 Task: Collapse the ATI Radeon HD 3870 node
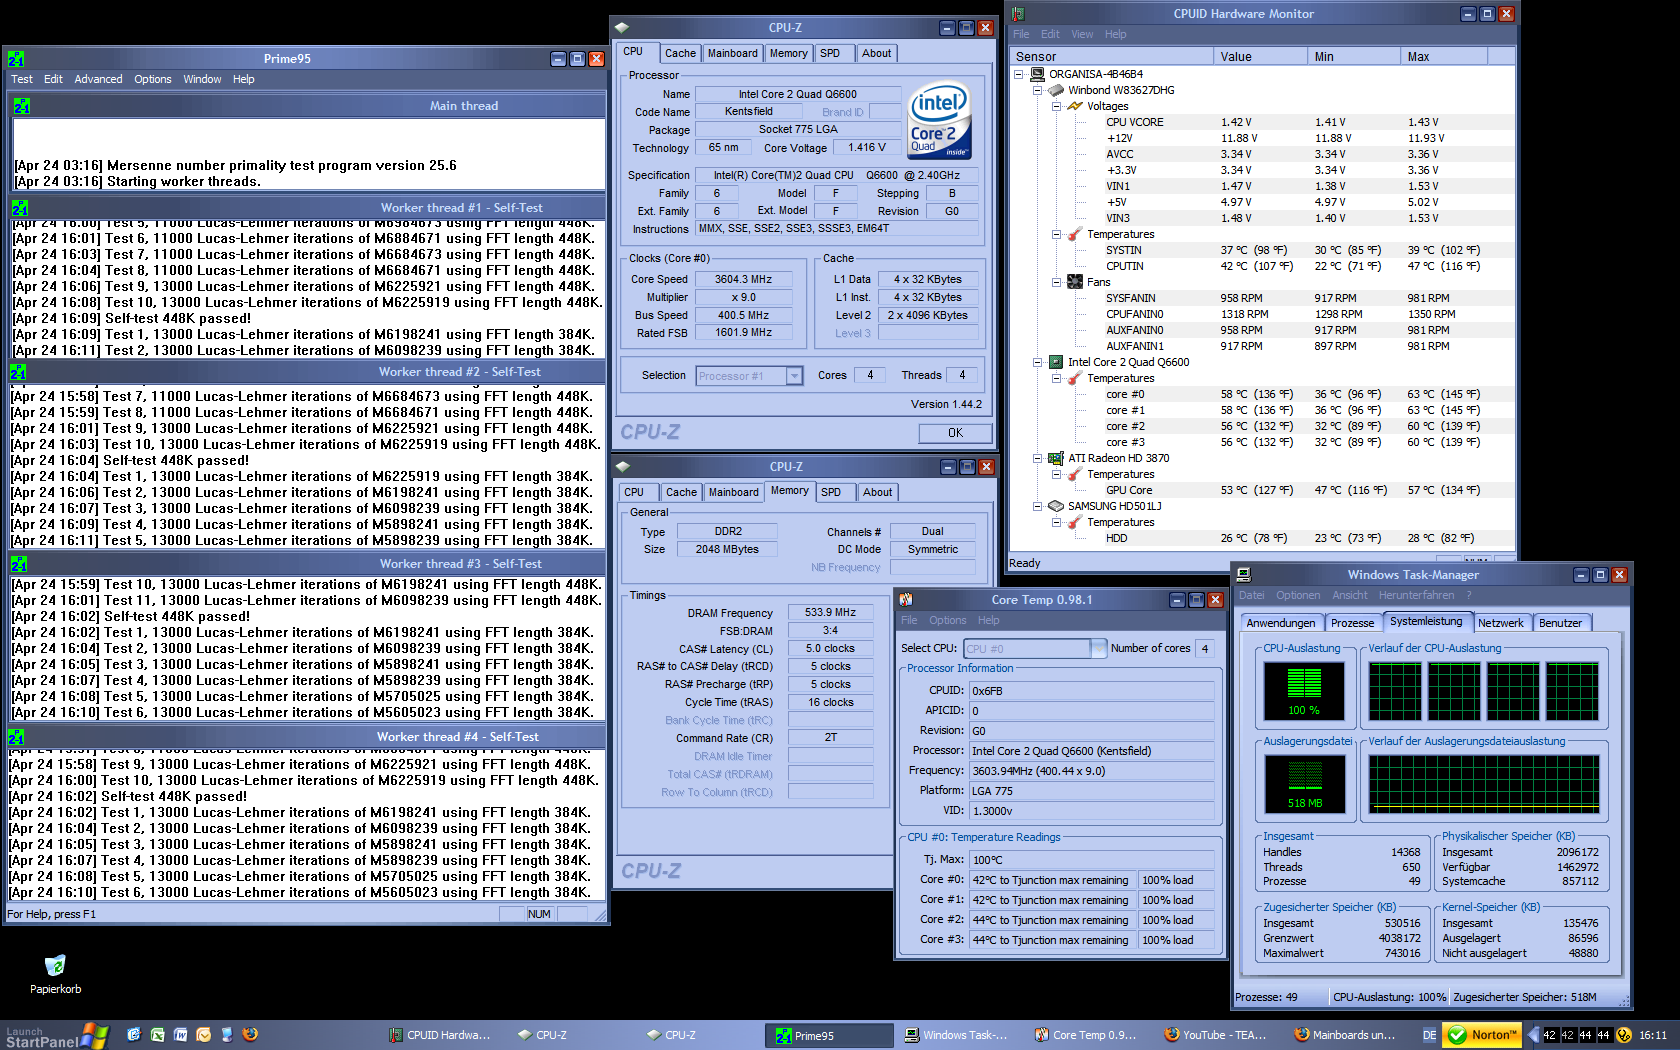(1037, 458)
